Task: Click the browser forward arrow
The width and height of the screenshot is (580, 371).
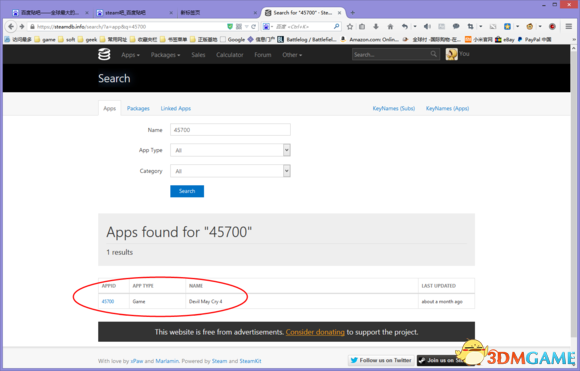Action: click(x=22, y=26)
